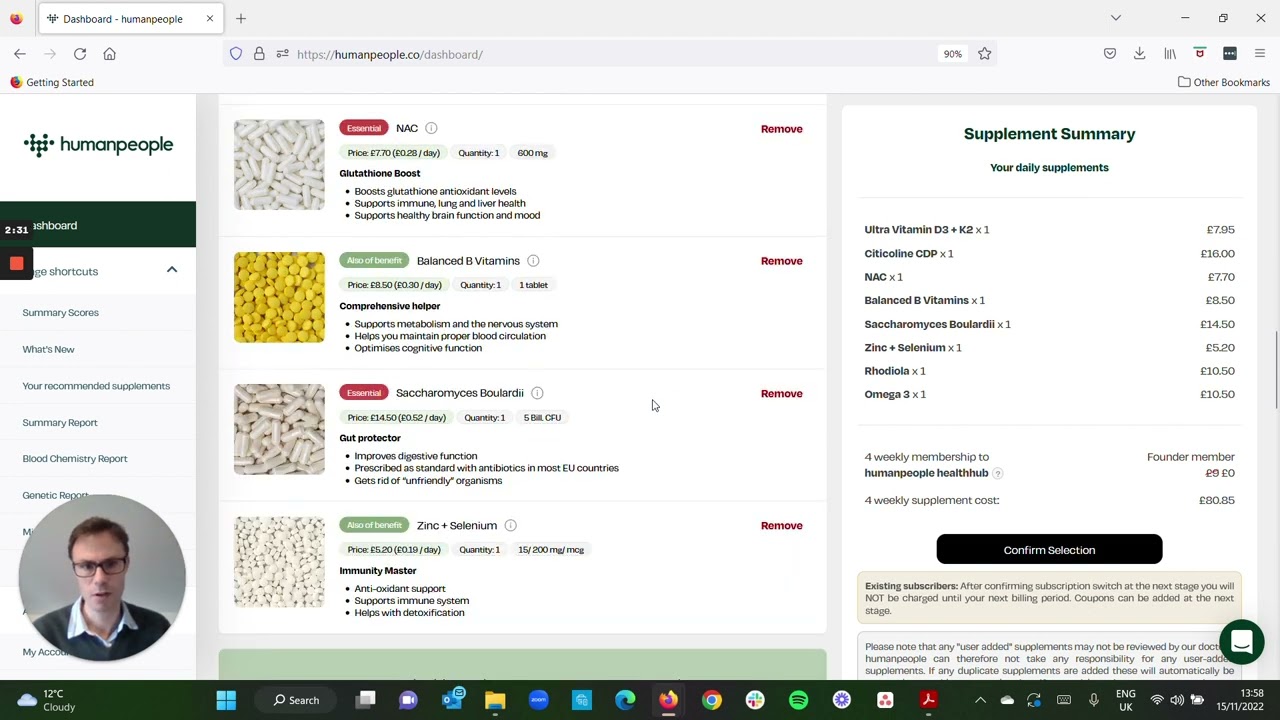The height and width of the screenshot is (720, 1280).
Task: Close the Dashboard - humanpeople tab
Action: pyautogui.click(x=210, y=18)
